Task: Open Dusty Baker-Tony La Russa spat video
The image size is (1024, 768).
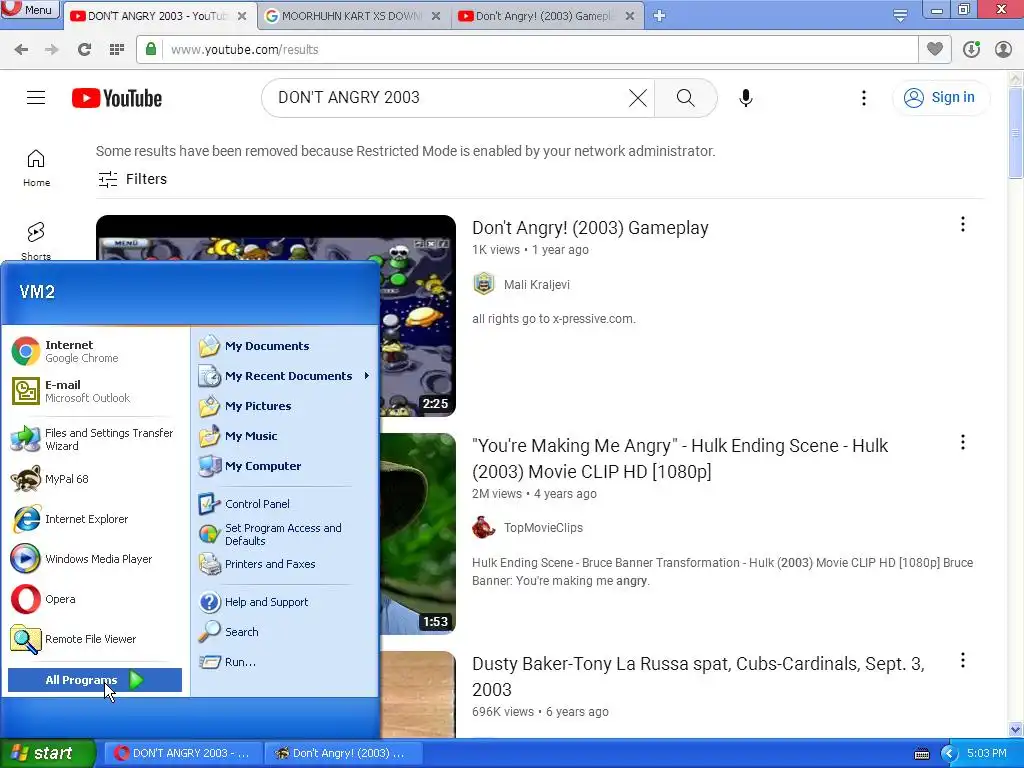Action: pyautogui.click(x=698, y=677)
